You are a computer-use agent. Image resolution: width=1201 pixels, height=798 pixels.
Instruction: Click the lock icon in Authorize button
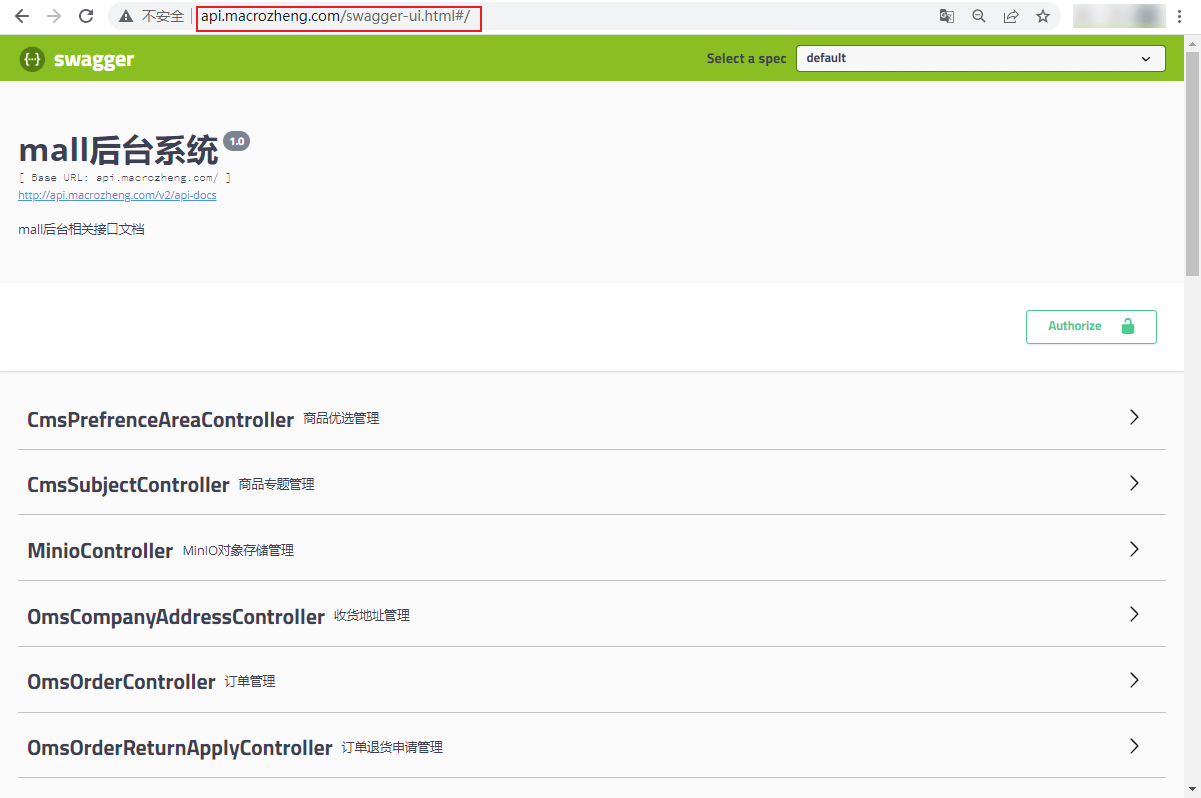1128,326
